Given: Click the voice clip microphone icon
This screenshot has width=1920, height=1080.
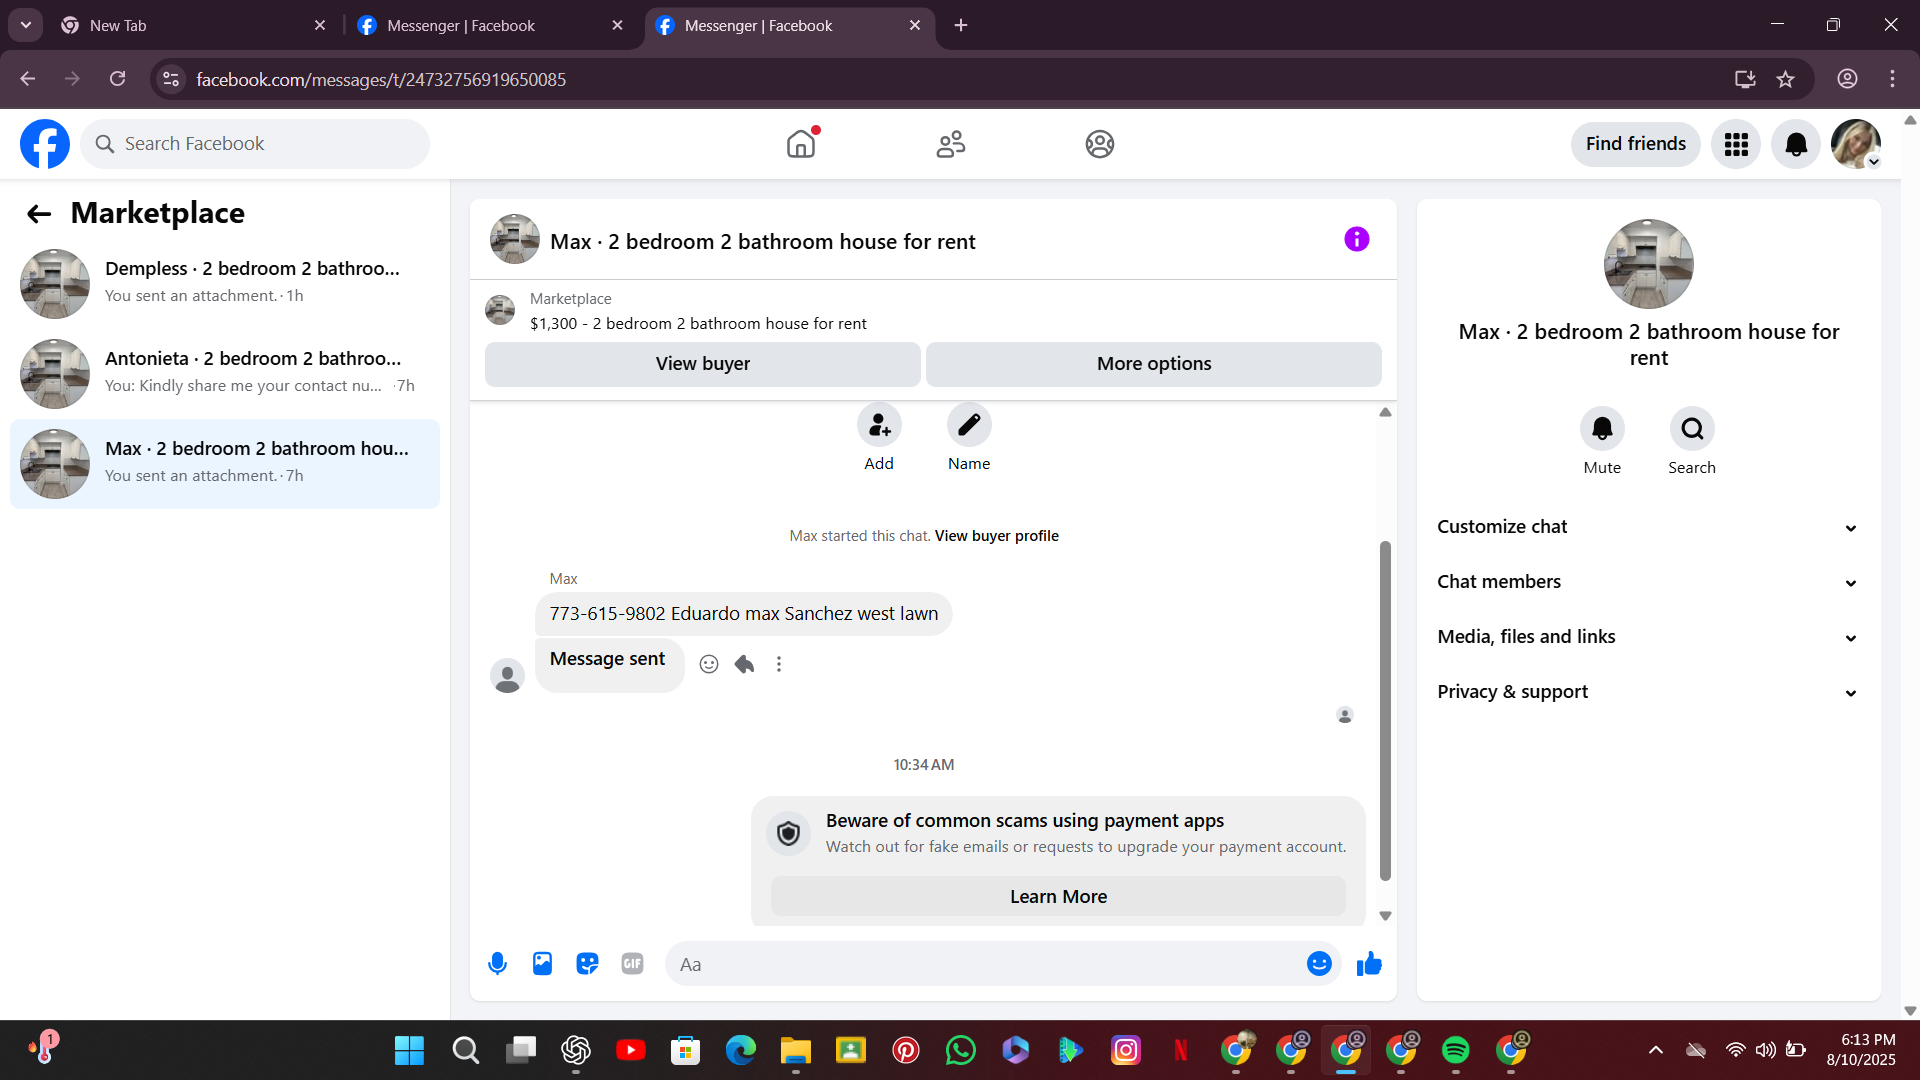Looking at the screenshot, I should point(497,964).
